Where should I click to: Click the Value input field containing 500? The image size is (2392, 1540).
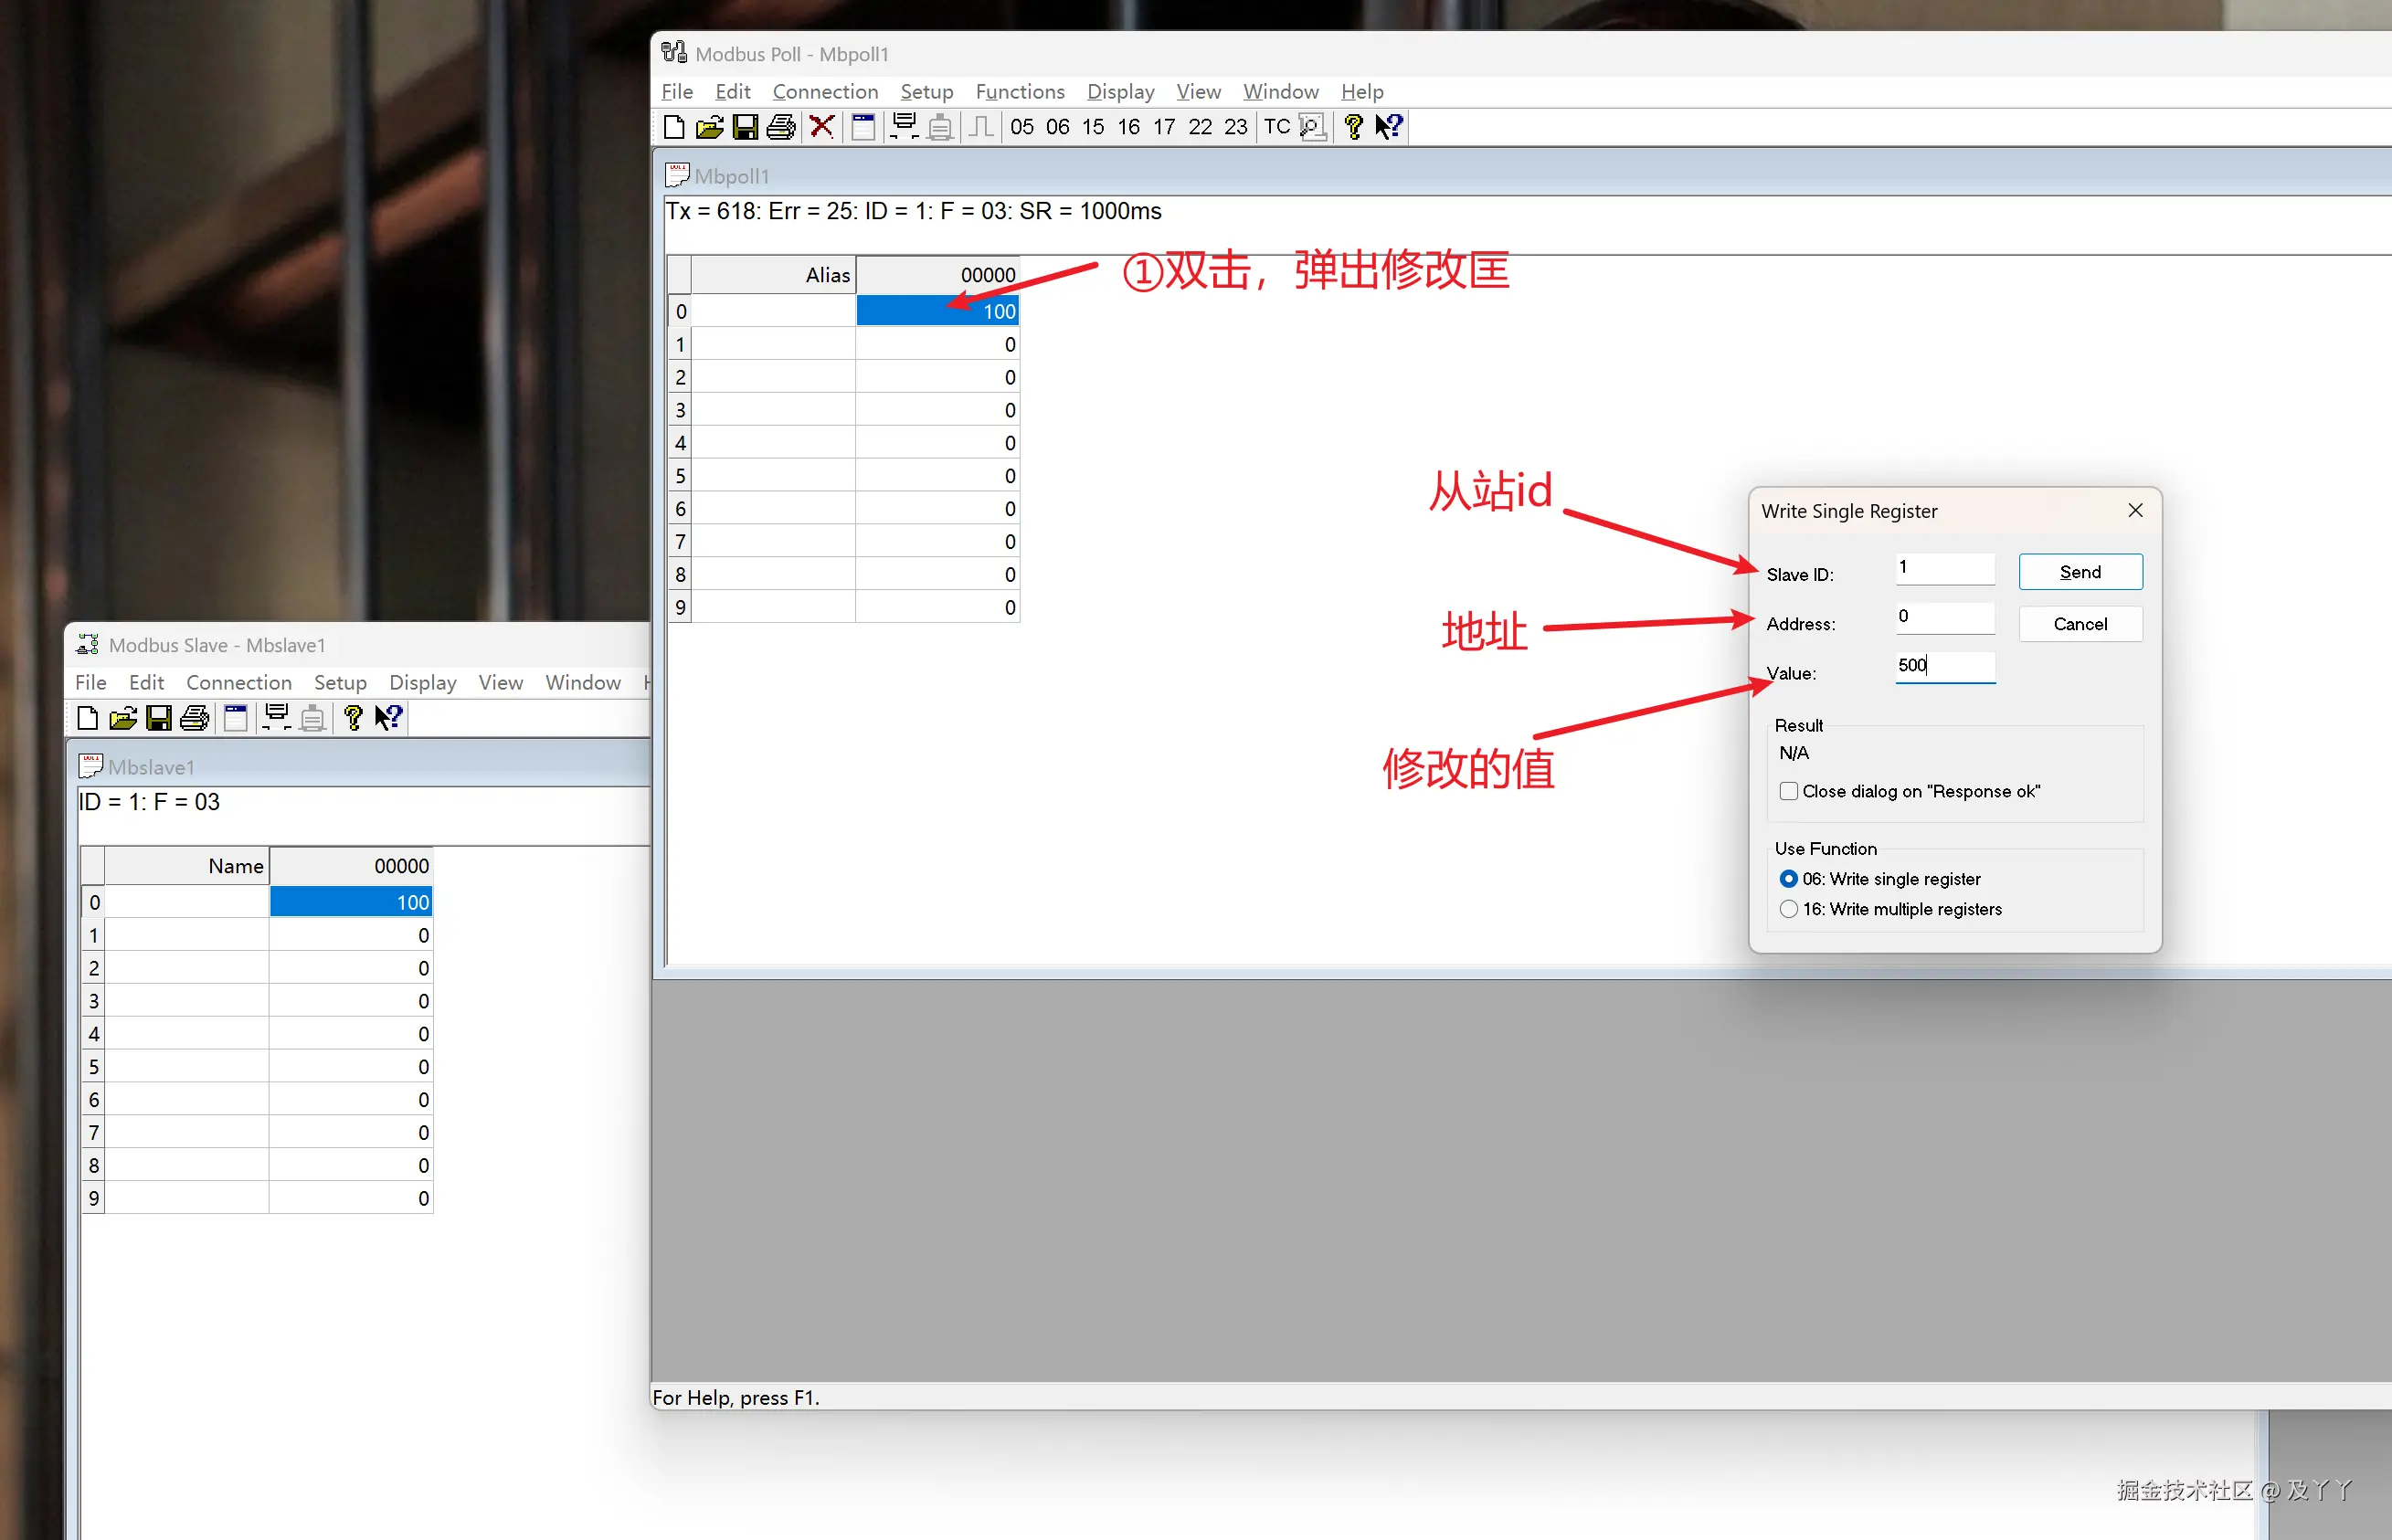pos(1945,666)
